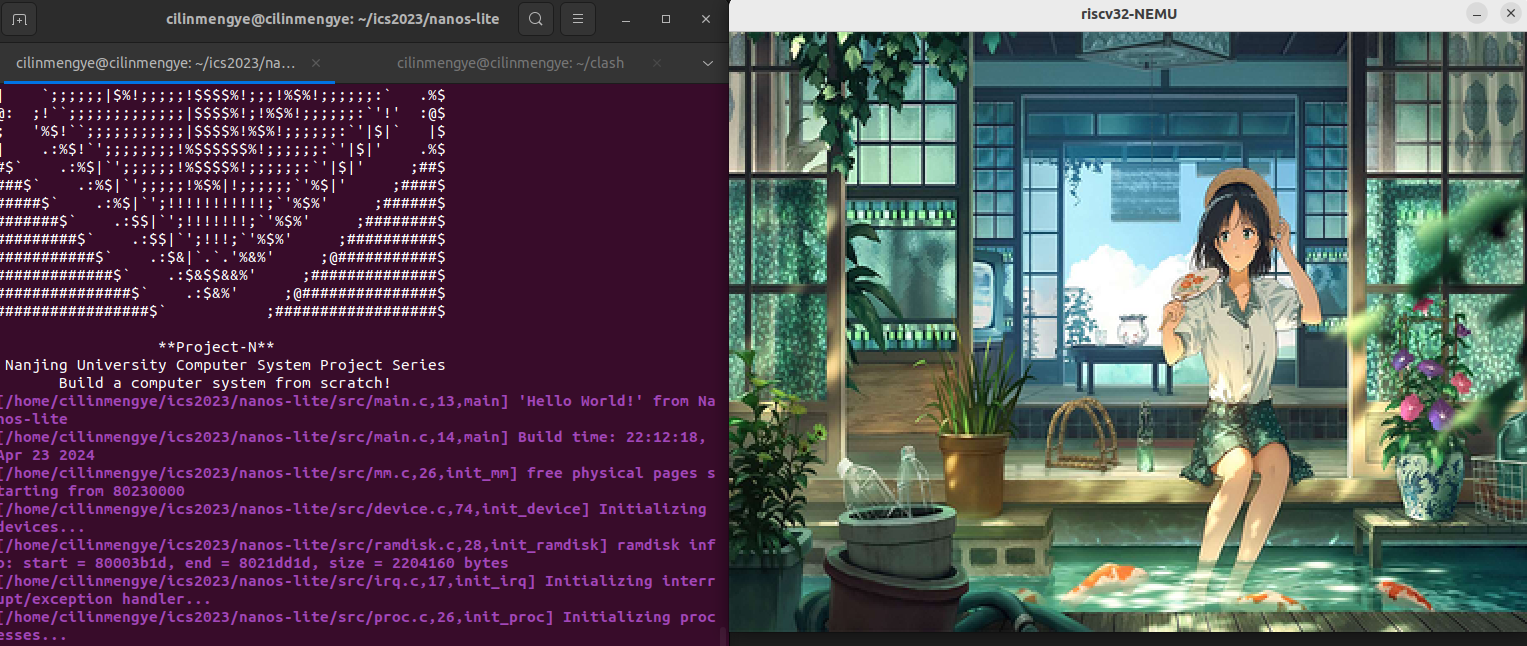Close the terminal window
Viewport: 1527px width, 646px height.
tap(708, 19)
